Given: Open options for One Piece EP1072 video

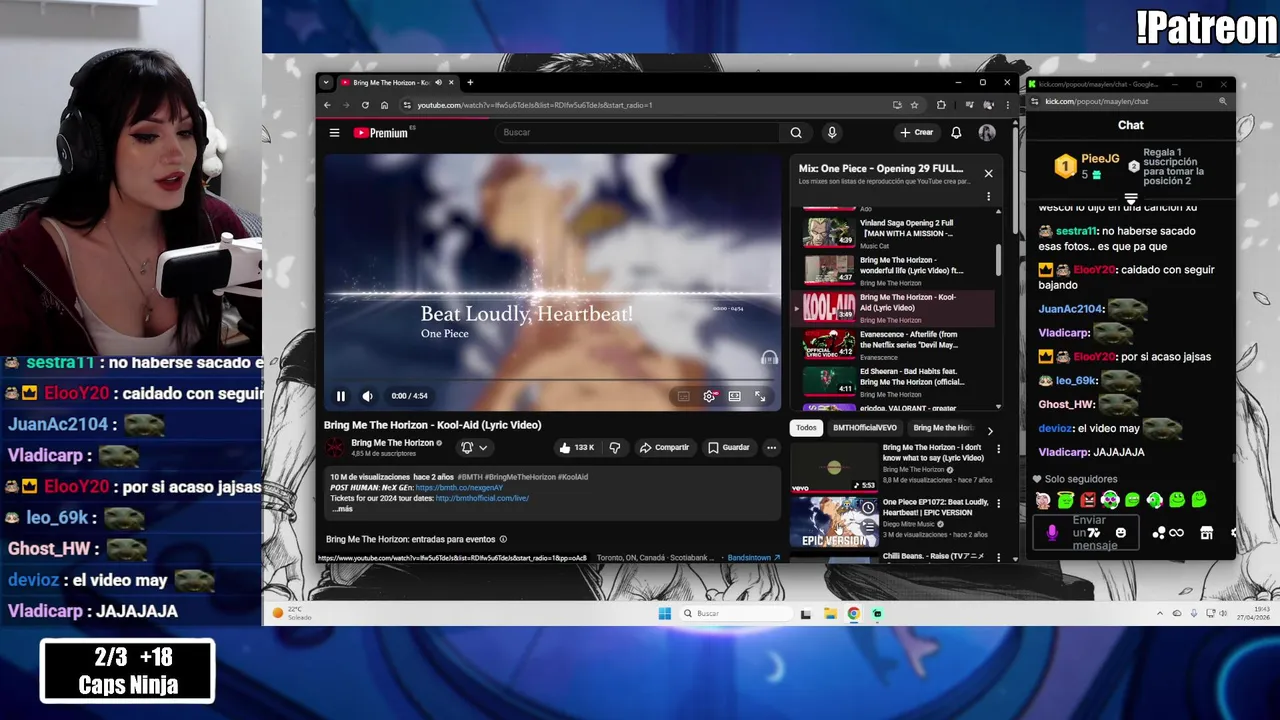Looking at the screenshot, I should (x=998, y=503).
